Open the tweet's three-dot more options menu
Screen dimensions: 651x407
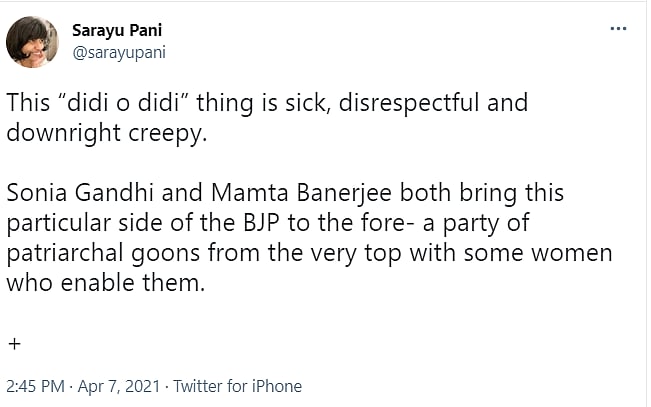[619, 29]
